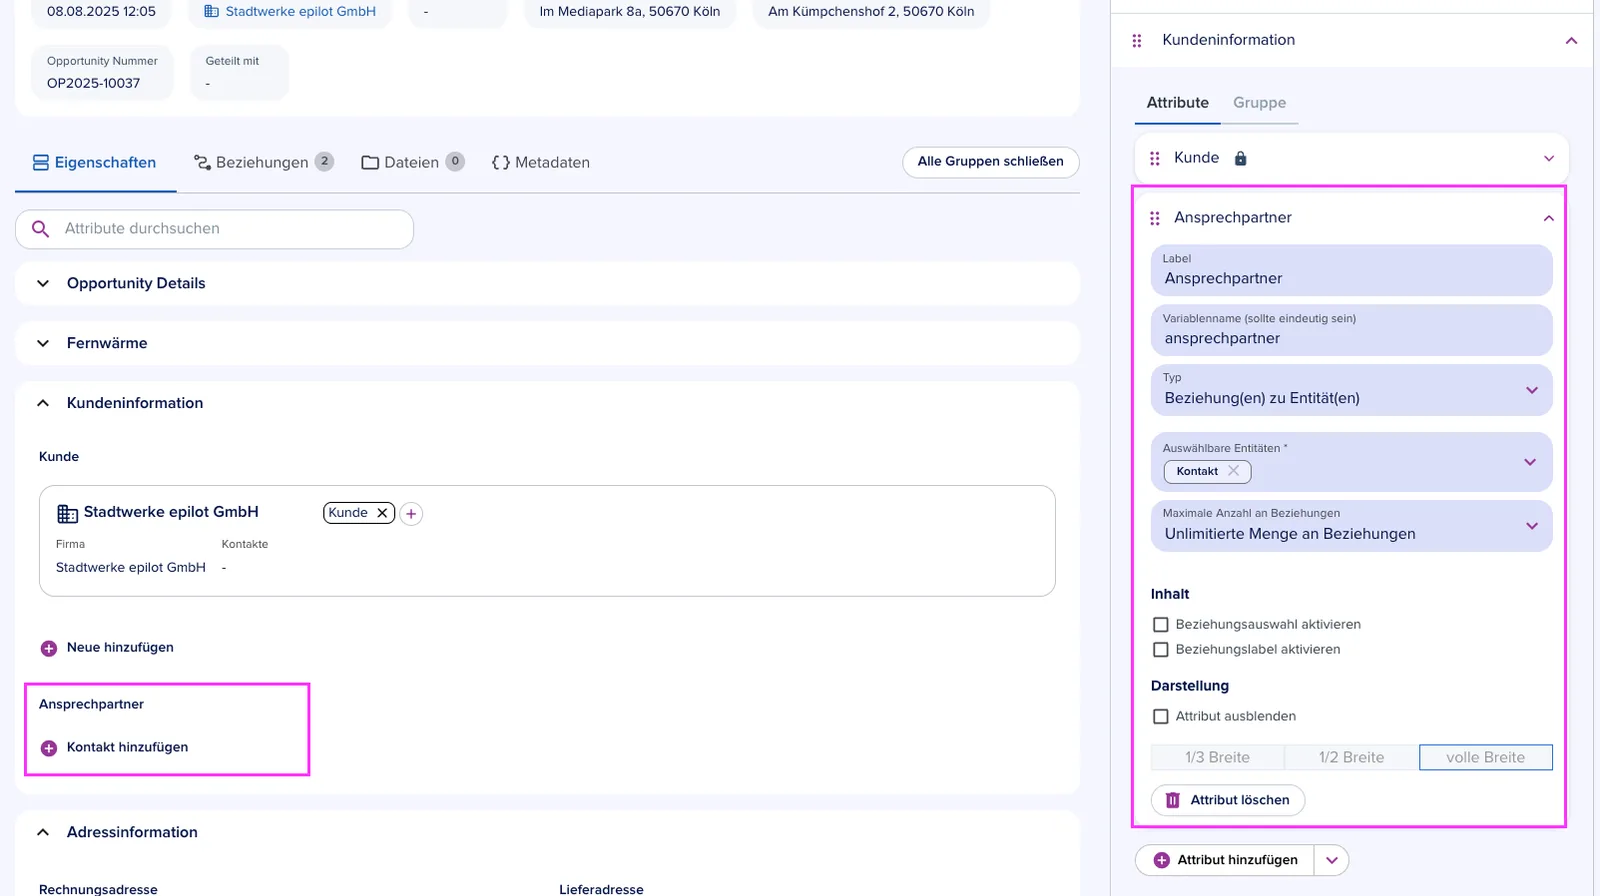Collapse the Kundeninformation group in main panel
1600x896 pixels.
pyautogui.click(x=43, y=403)
